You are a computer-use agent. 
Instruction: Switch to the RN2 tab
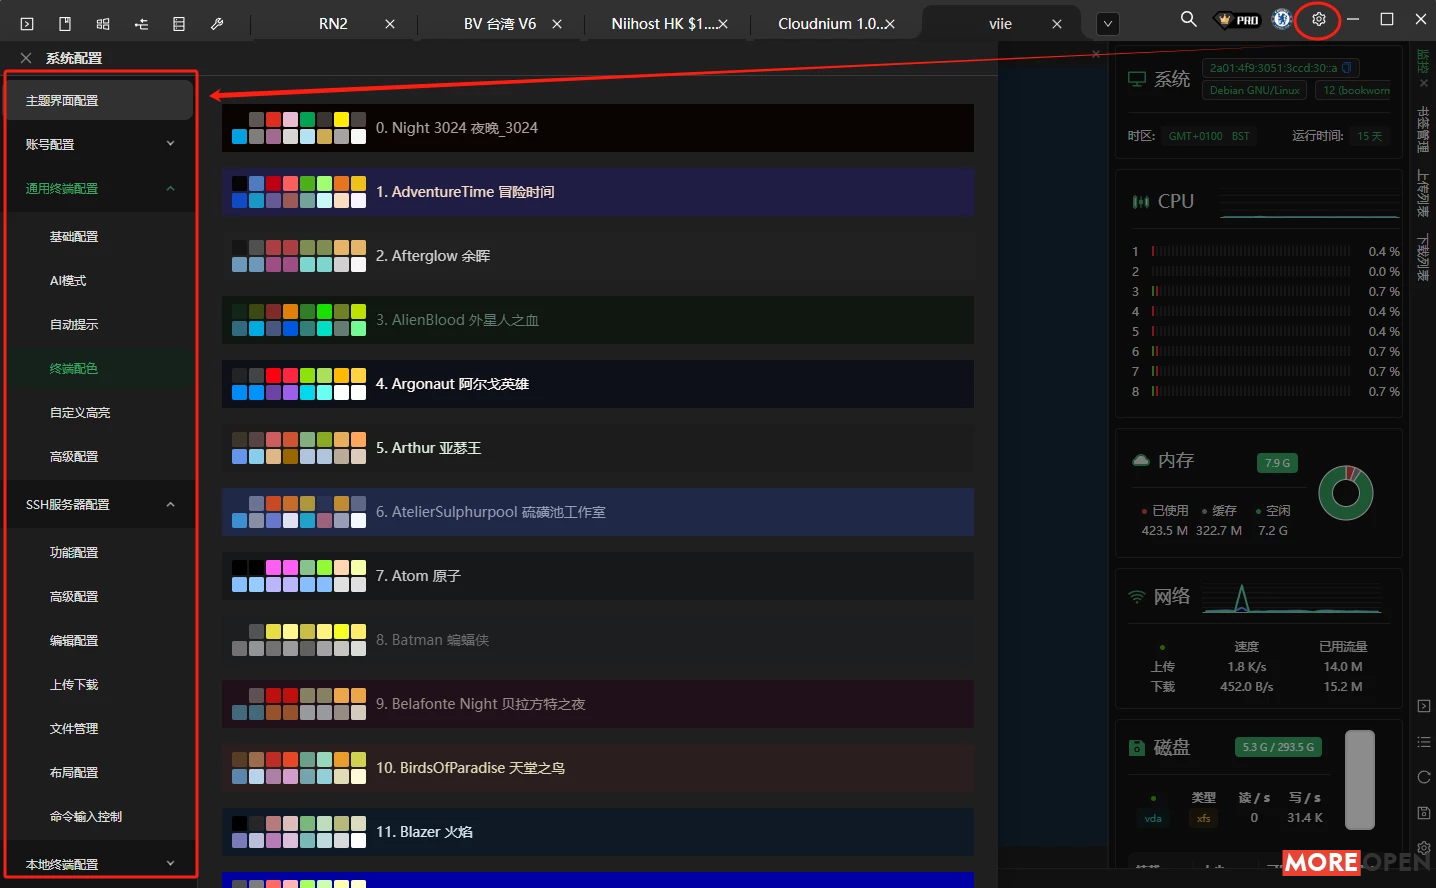[333, 23]
